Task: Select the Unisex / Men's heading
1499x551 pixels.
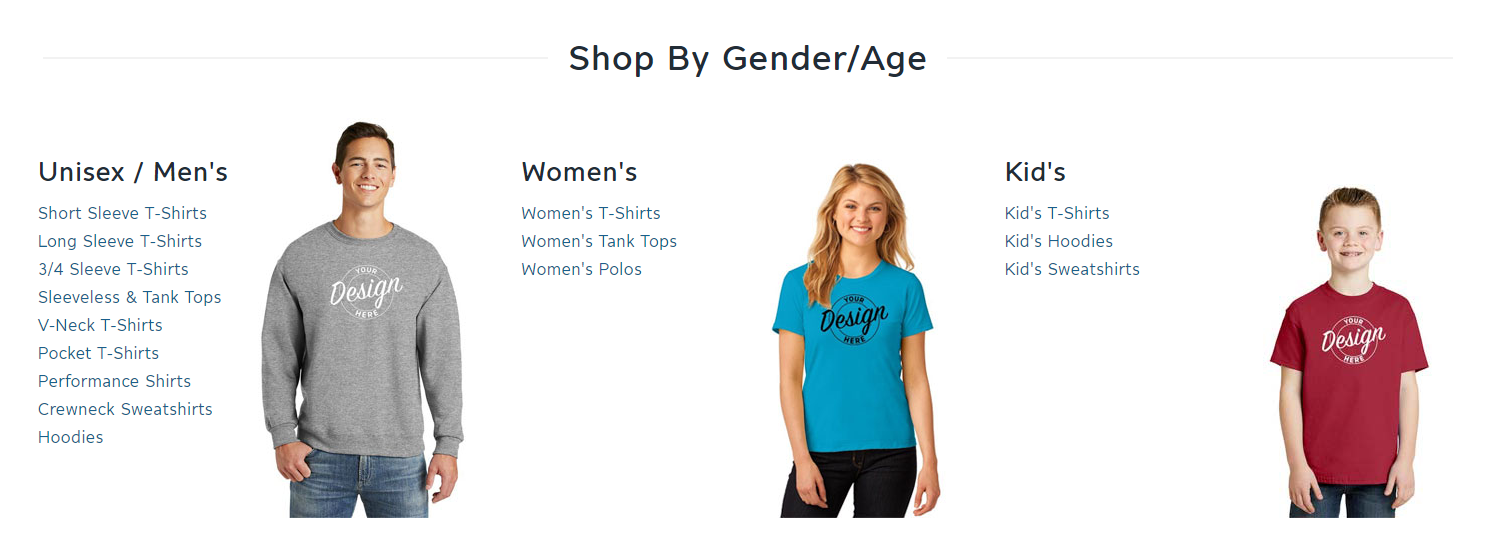Action: tap(133, 172)
